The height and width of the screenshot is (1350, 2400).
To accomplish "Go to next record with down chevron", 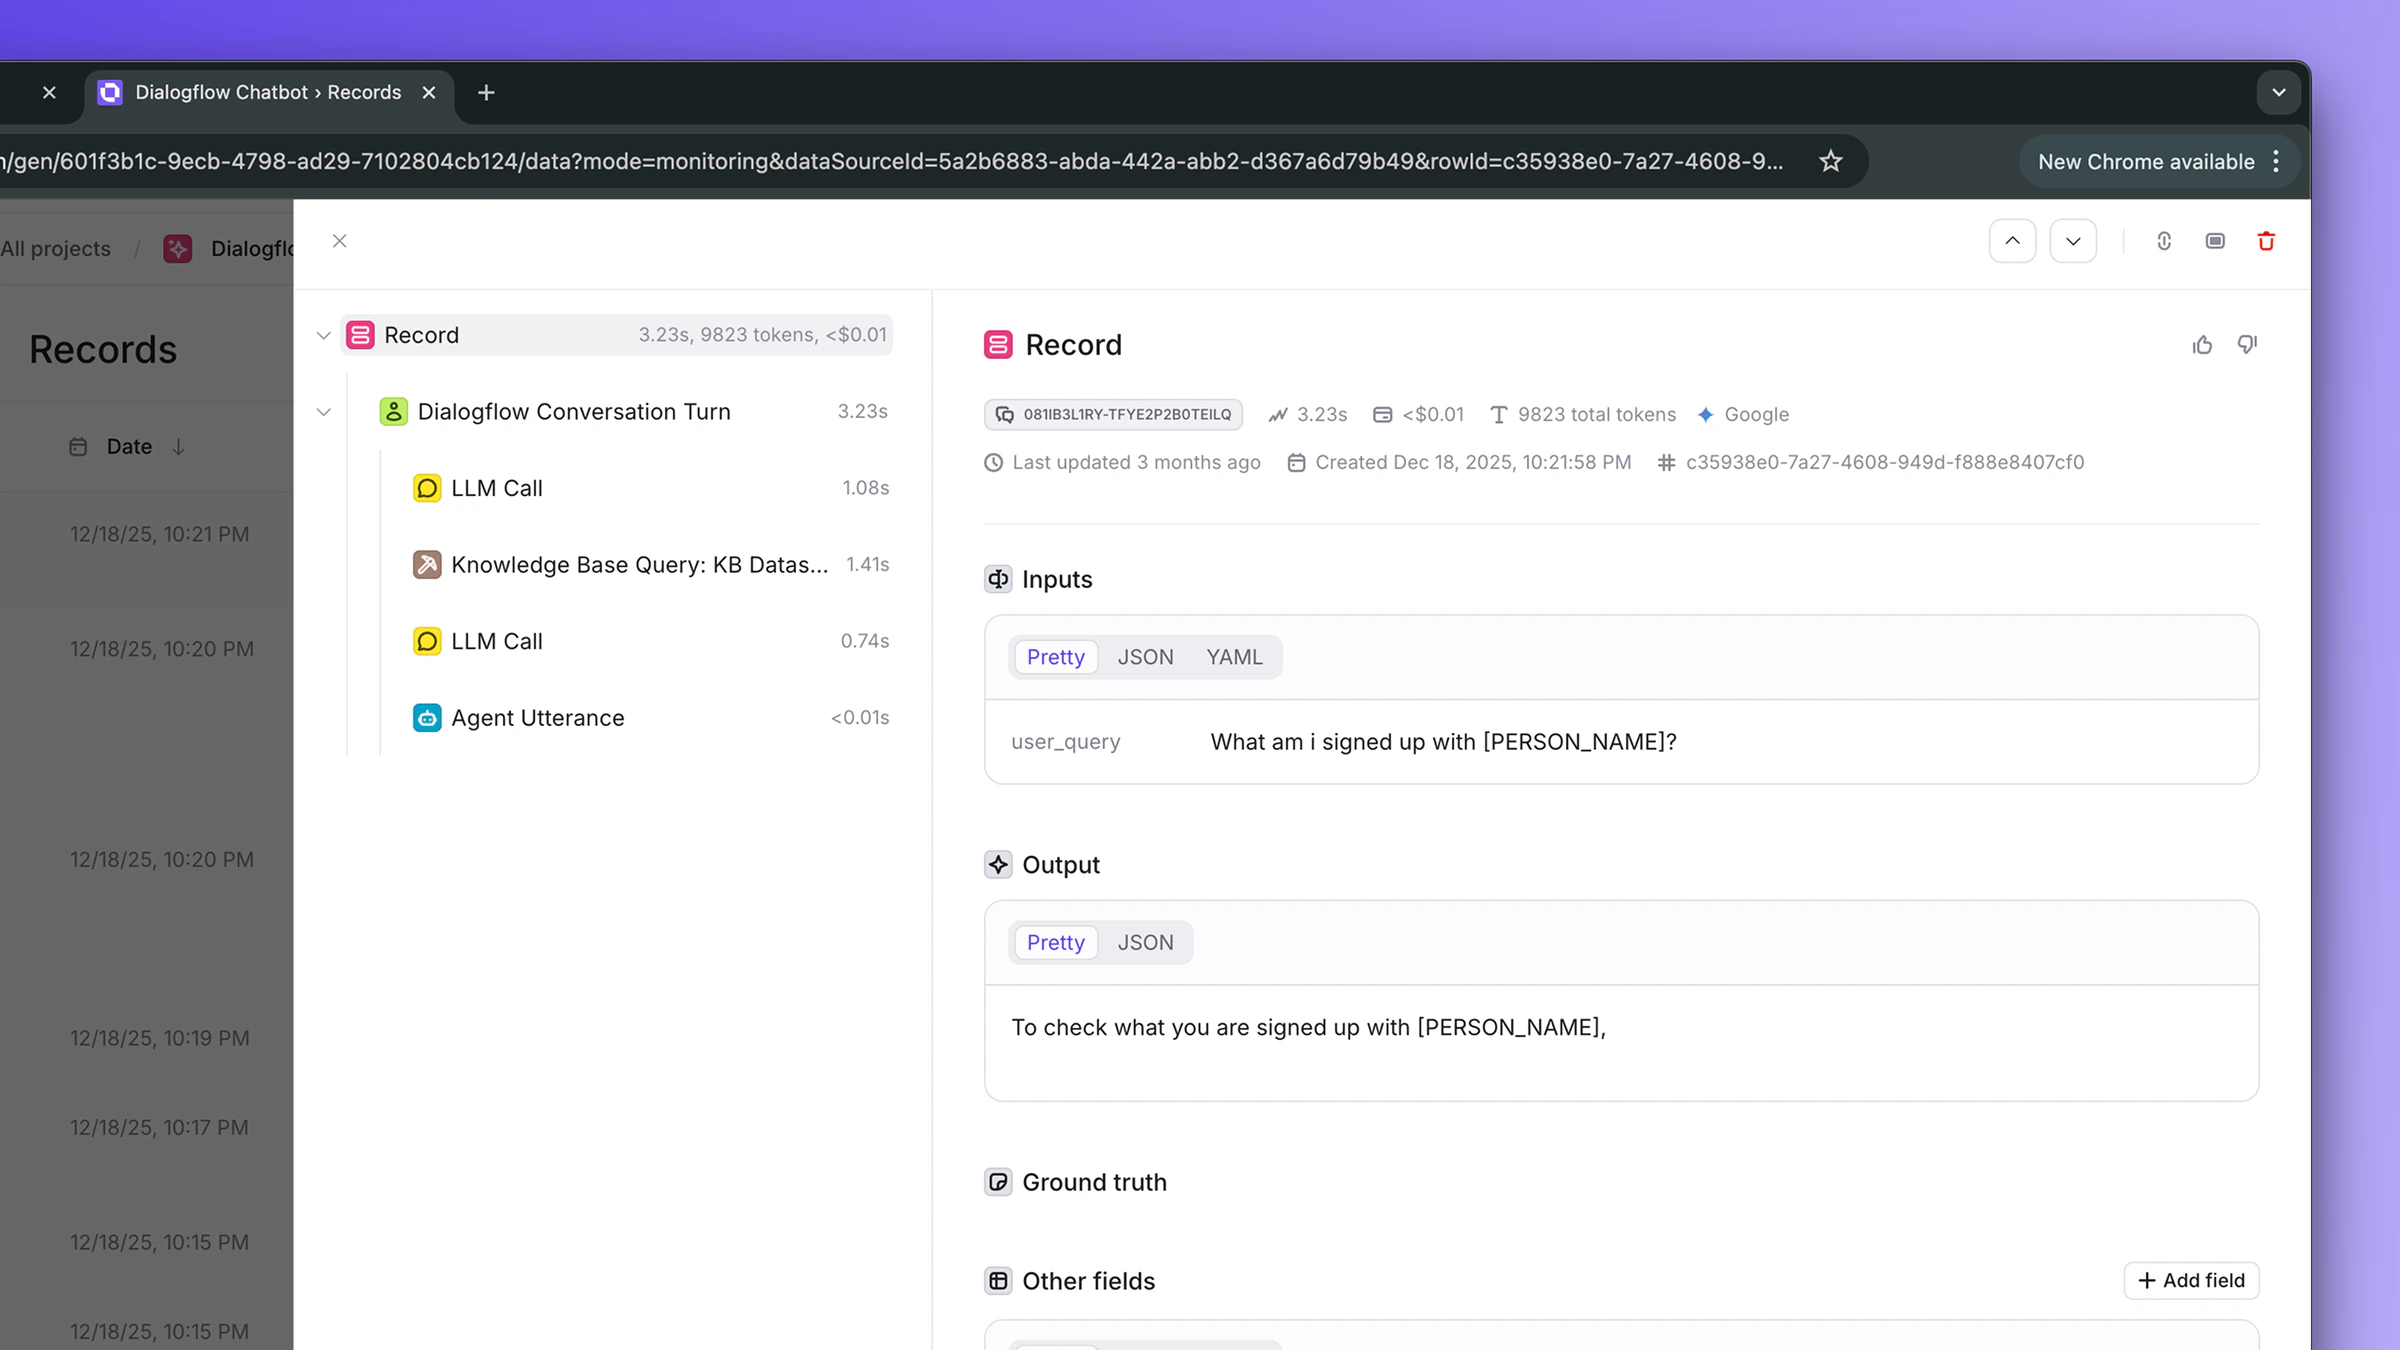I will 2073,241.
